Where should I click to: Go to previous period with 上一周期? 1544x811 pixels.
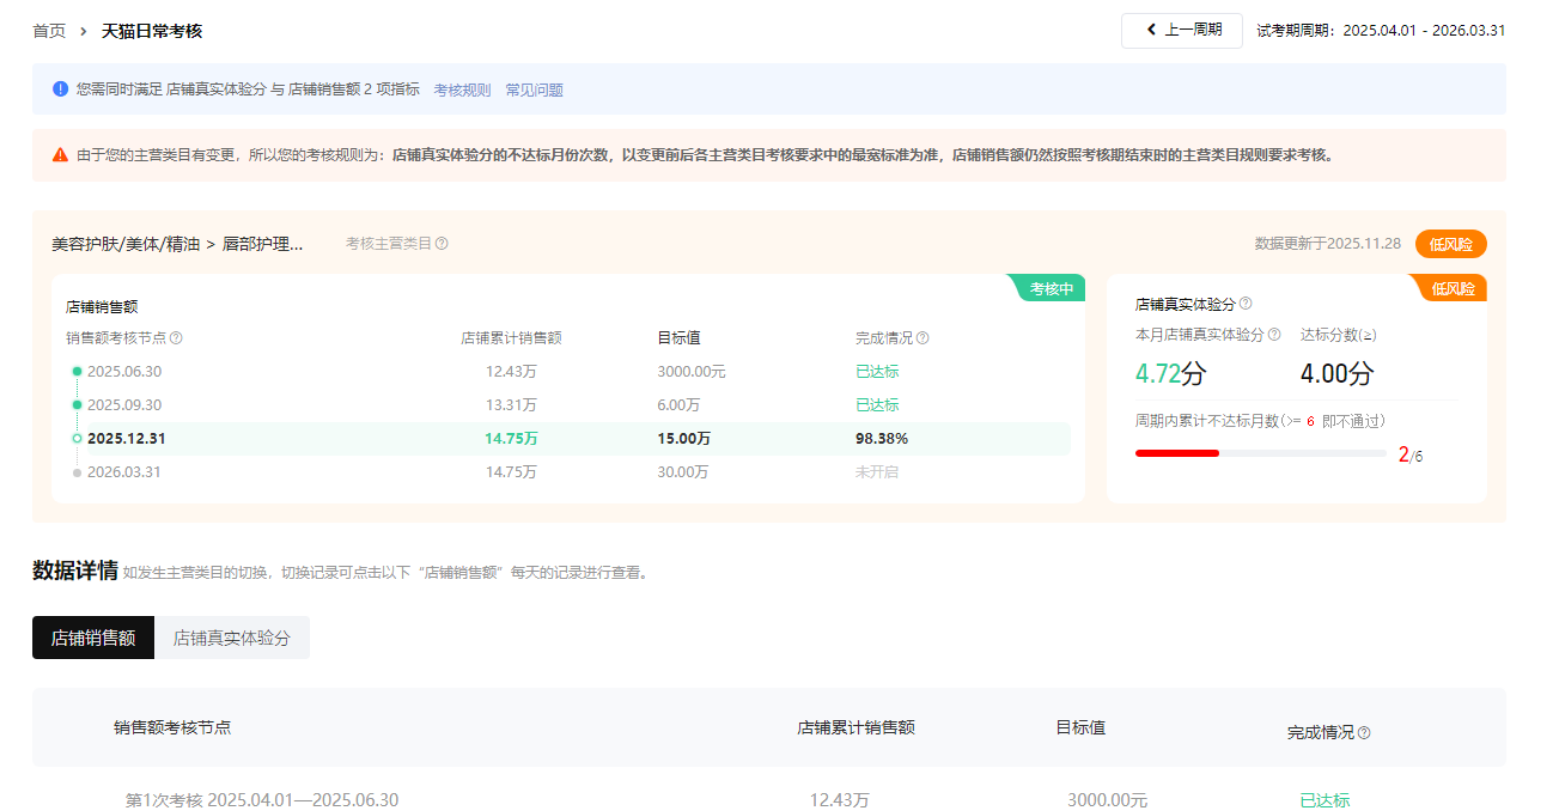click(1181, 30)
